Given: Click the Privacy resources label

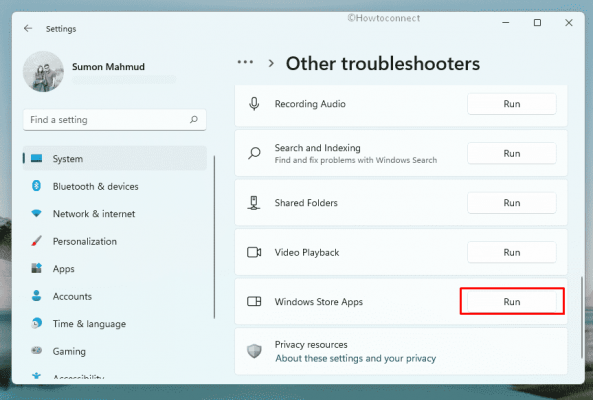Looking at the screenshot, I should (311, 345).
